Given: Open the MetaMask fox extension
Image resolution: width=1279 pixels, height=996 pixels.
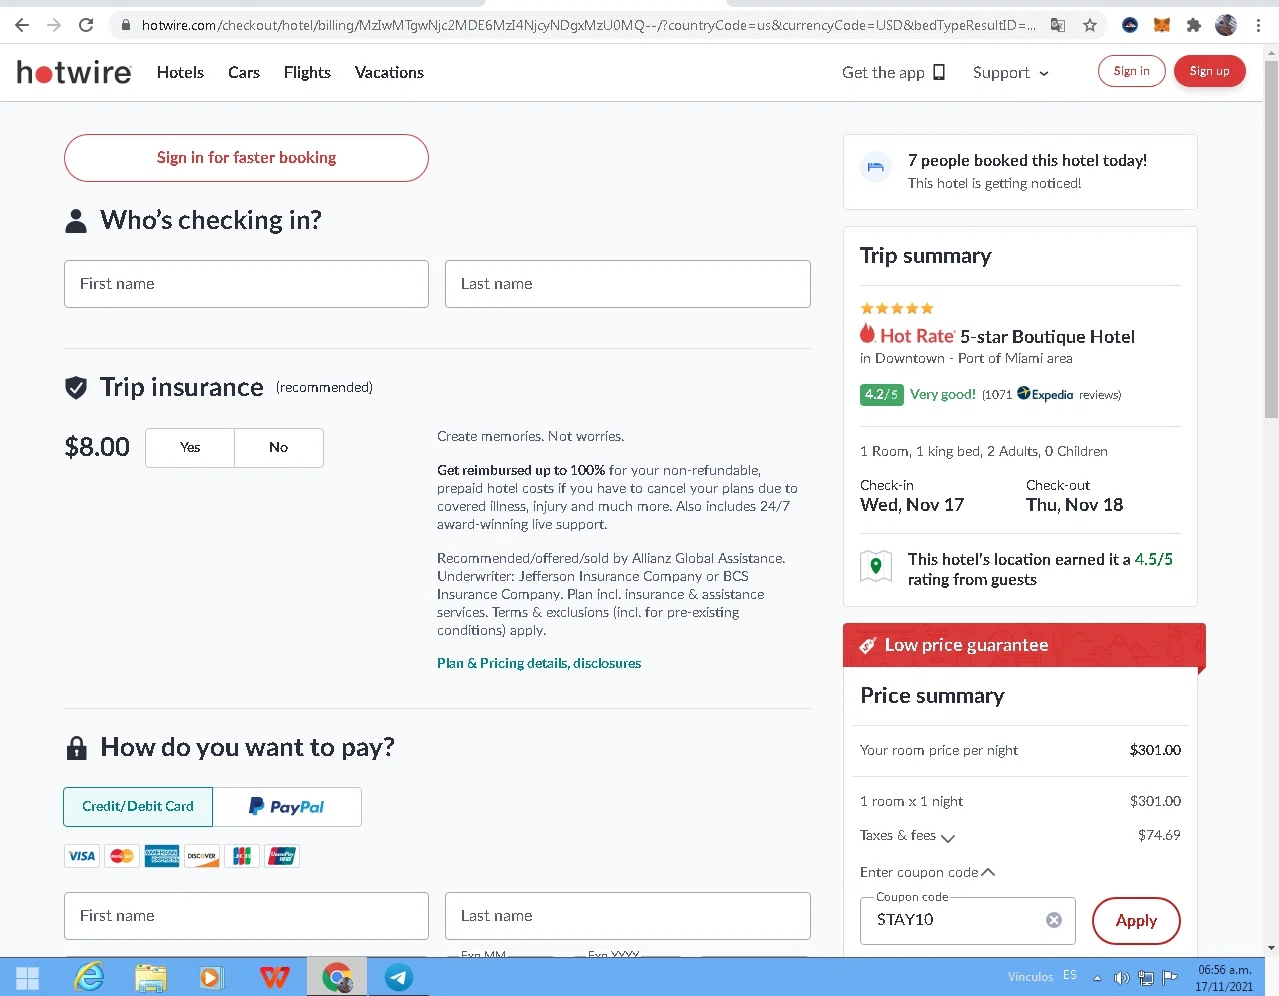Looking at the screenshot, I should (1162, 25).
